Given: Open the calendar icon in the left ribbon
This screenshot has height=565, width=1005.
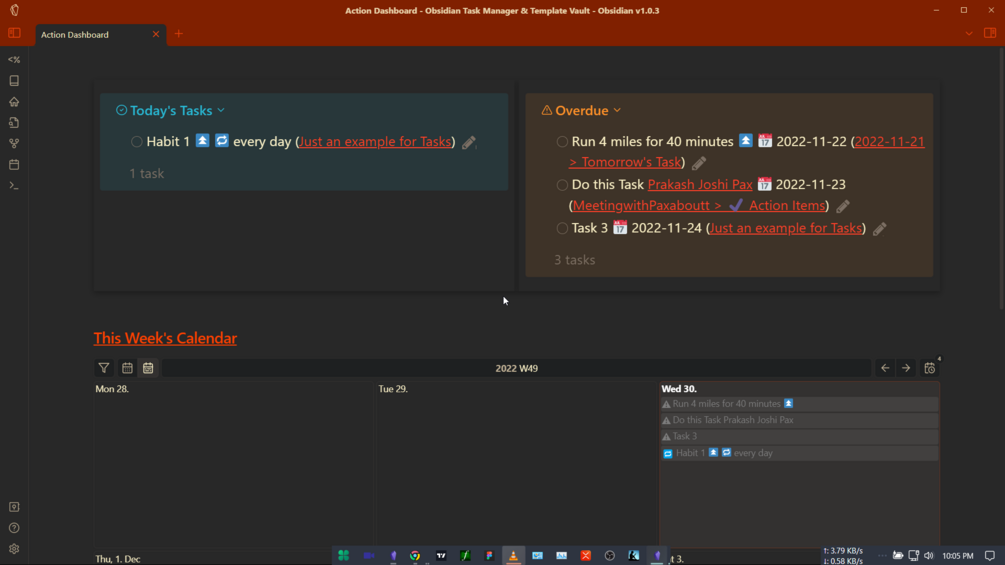Looking at the screenshot, I should pos(14,165).
